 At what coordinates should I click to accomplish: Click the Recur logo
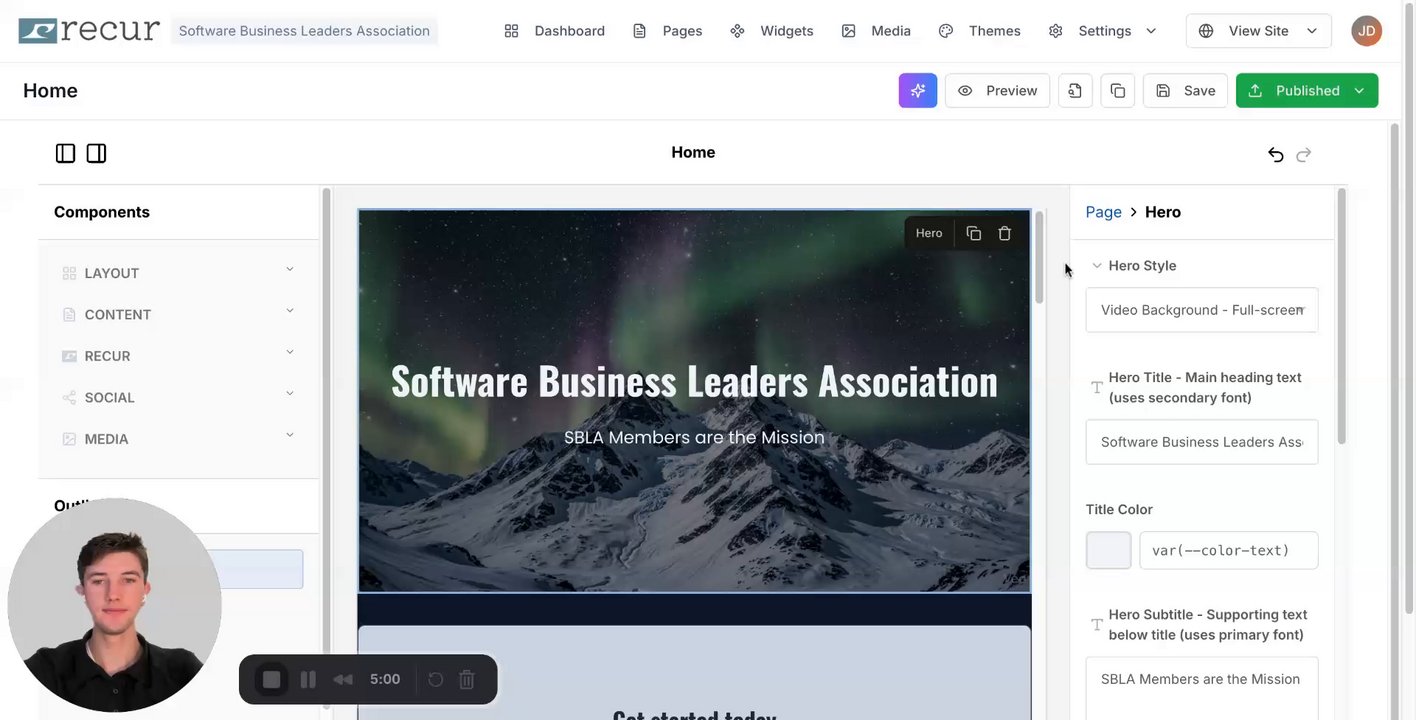[x=89, y=30]
